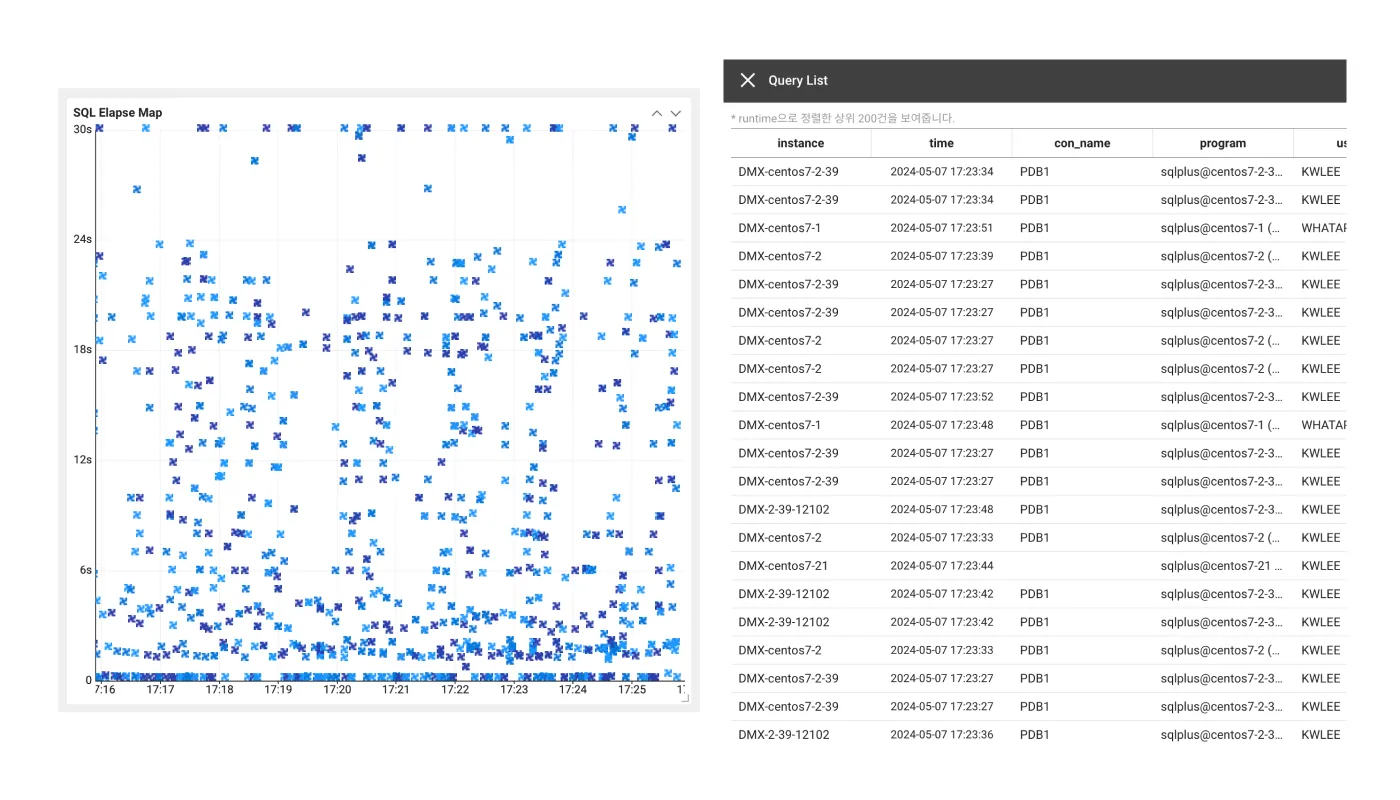Click the time cell 2024-05-07 17:23:51
This screenshot has height=800, width=1400.
tap(942, 228)
